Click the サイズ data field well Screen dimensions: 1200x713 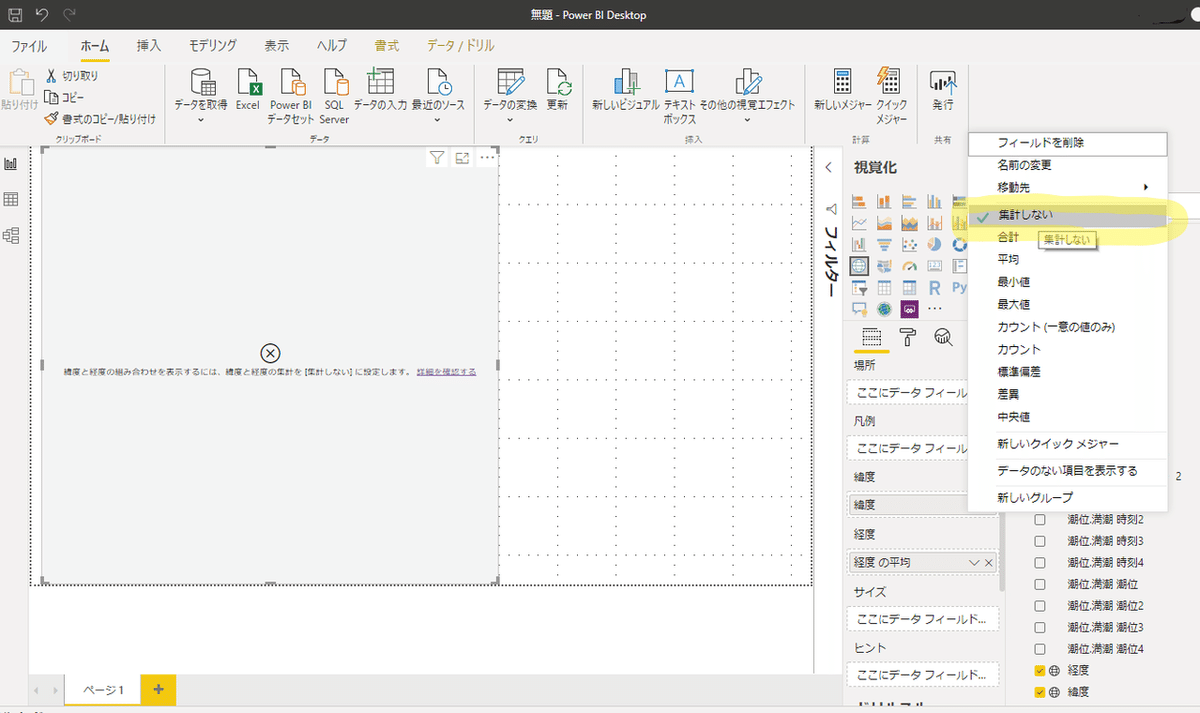pos(922,619)
